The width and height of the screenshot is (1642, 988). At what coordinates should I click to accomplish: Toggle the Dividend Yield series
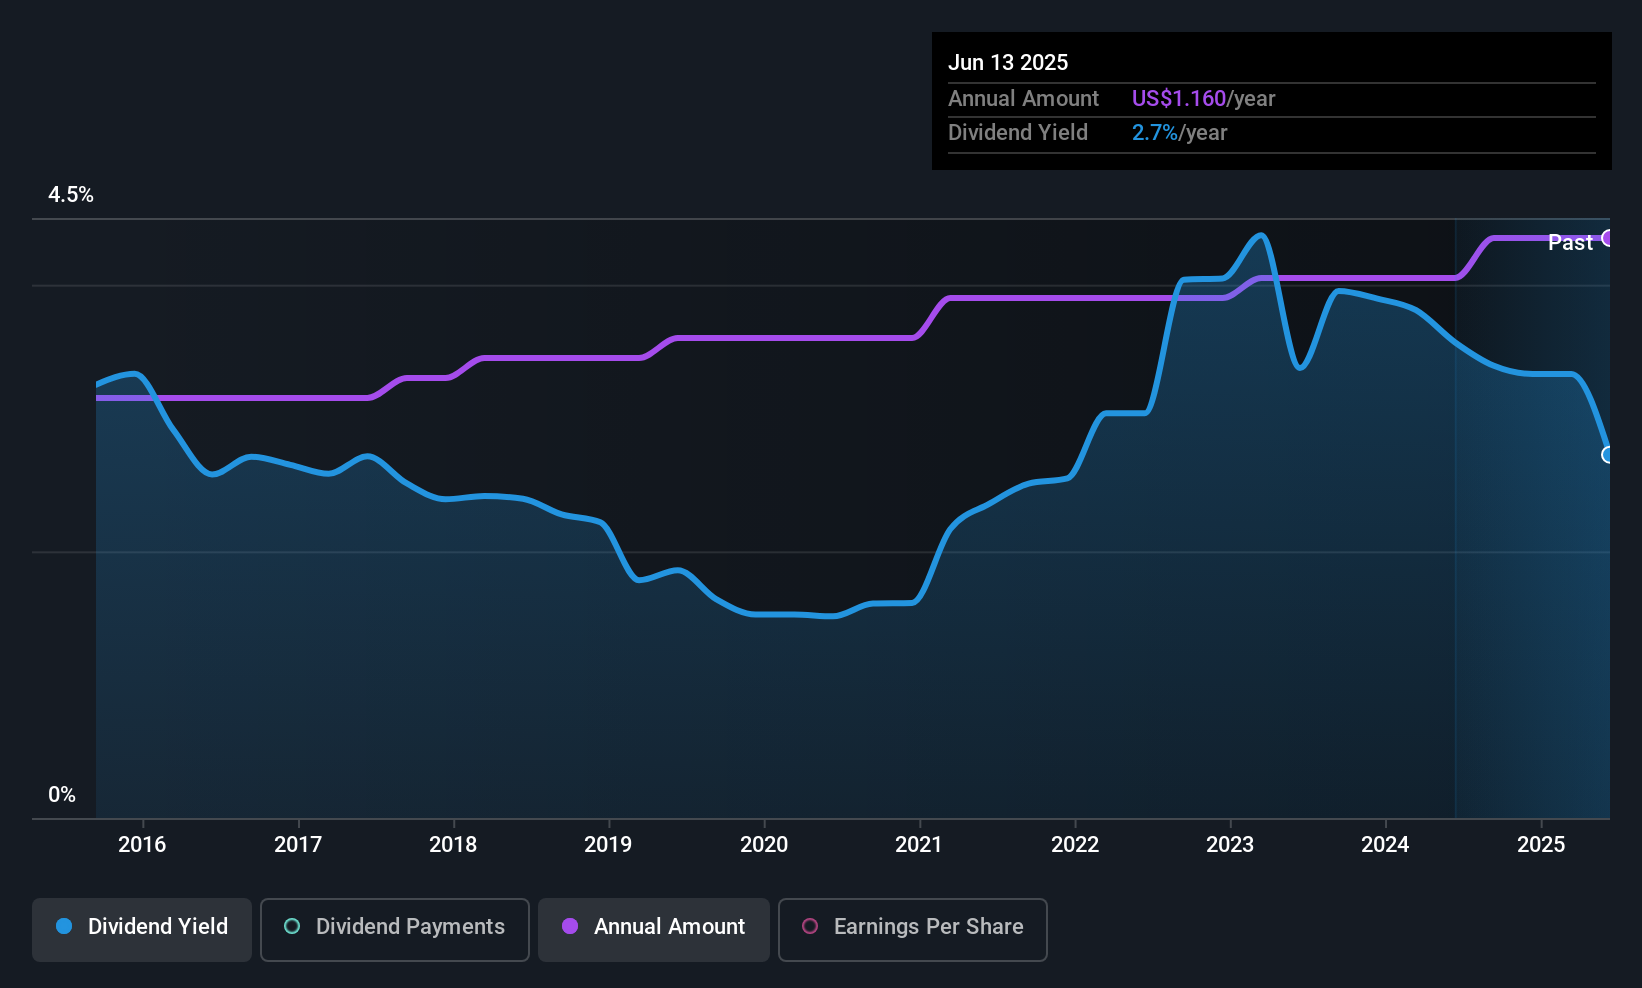142,929
